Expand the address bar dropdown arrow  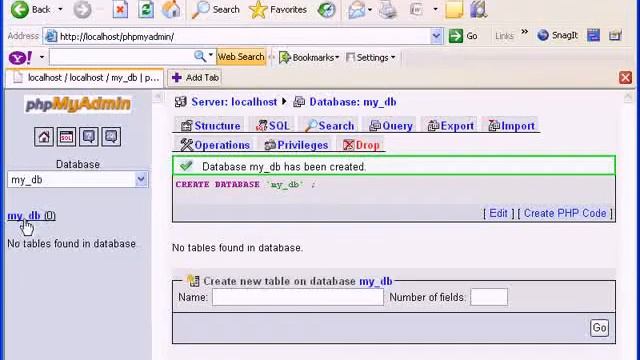coord(436,36)
